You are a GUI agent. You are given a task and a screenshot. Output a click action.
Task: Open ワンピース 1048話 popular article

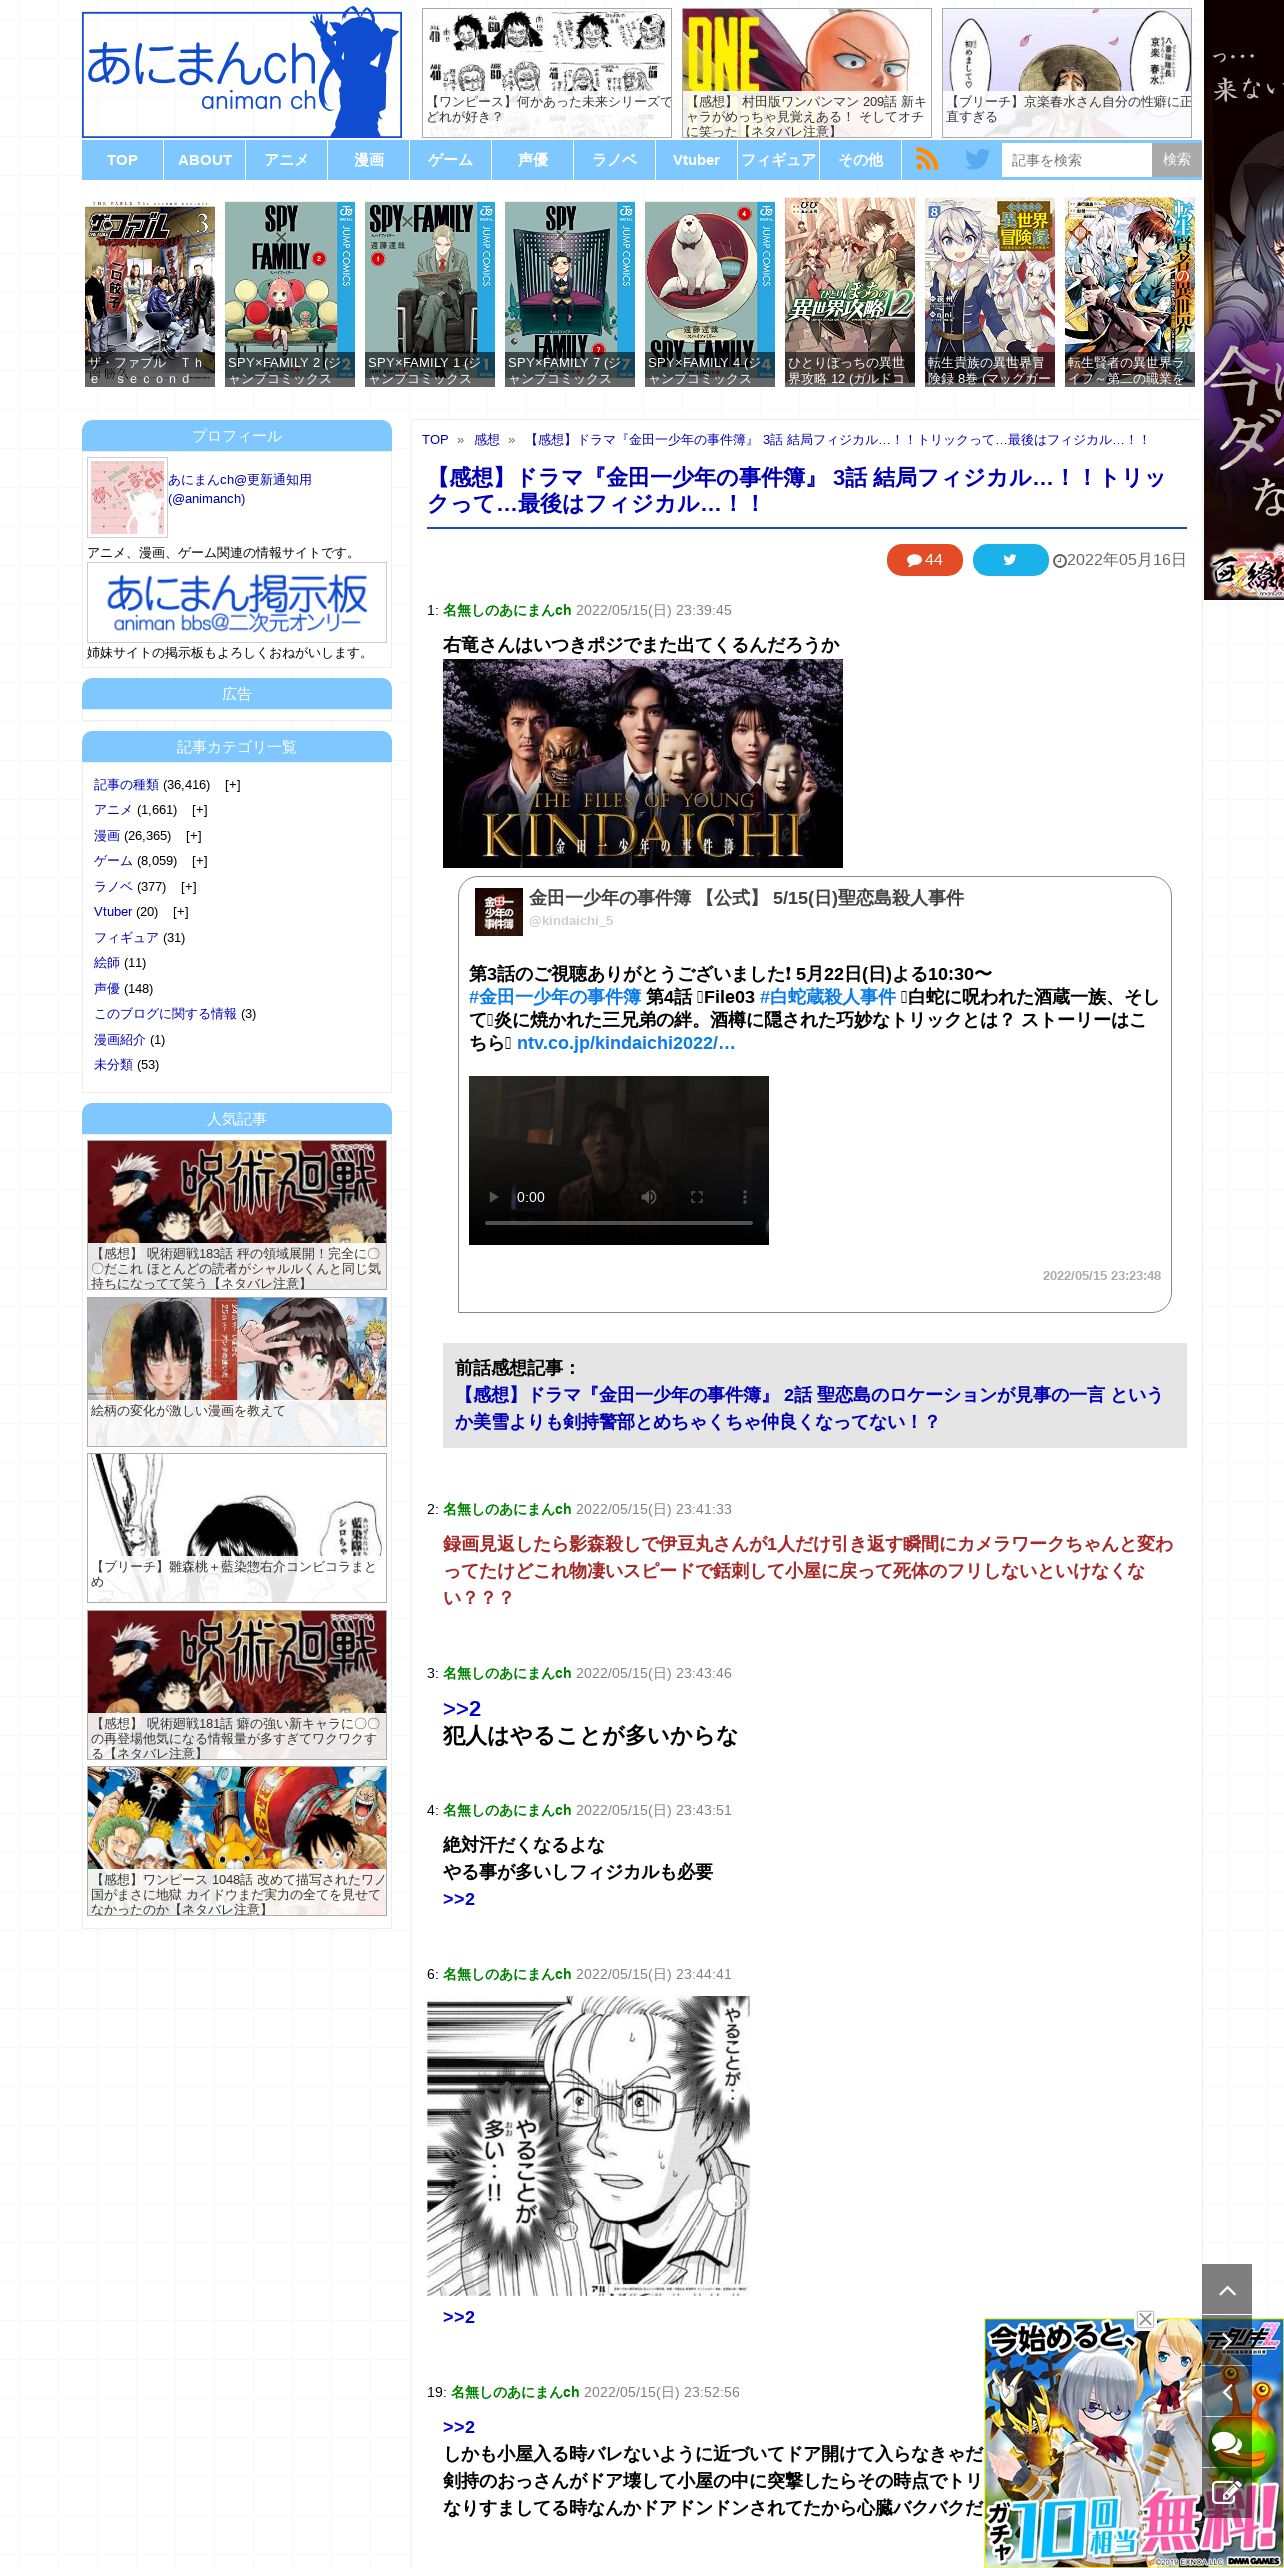(x=237, y=1842)
